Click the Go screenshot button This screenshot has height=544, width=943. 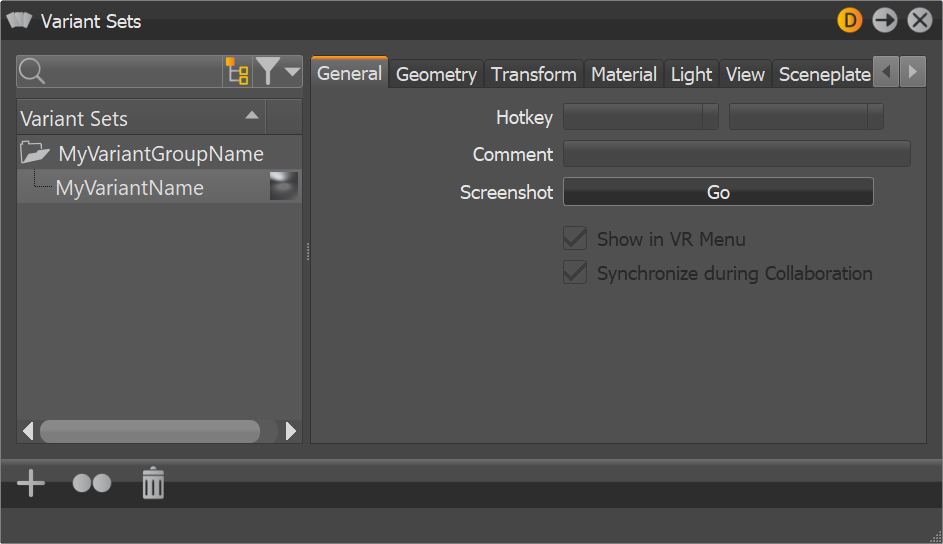click(x=718, y=192)
